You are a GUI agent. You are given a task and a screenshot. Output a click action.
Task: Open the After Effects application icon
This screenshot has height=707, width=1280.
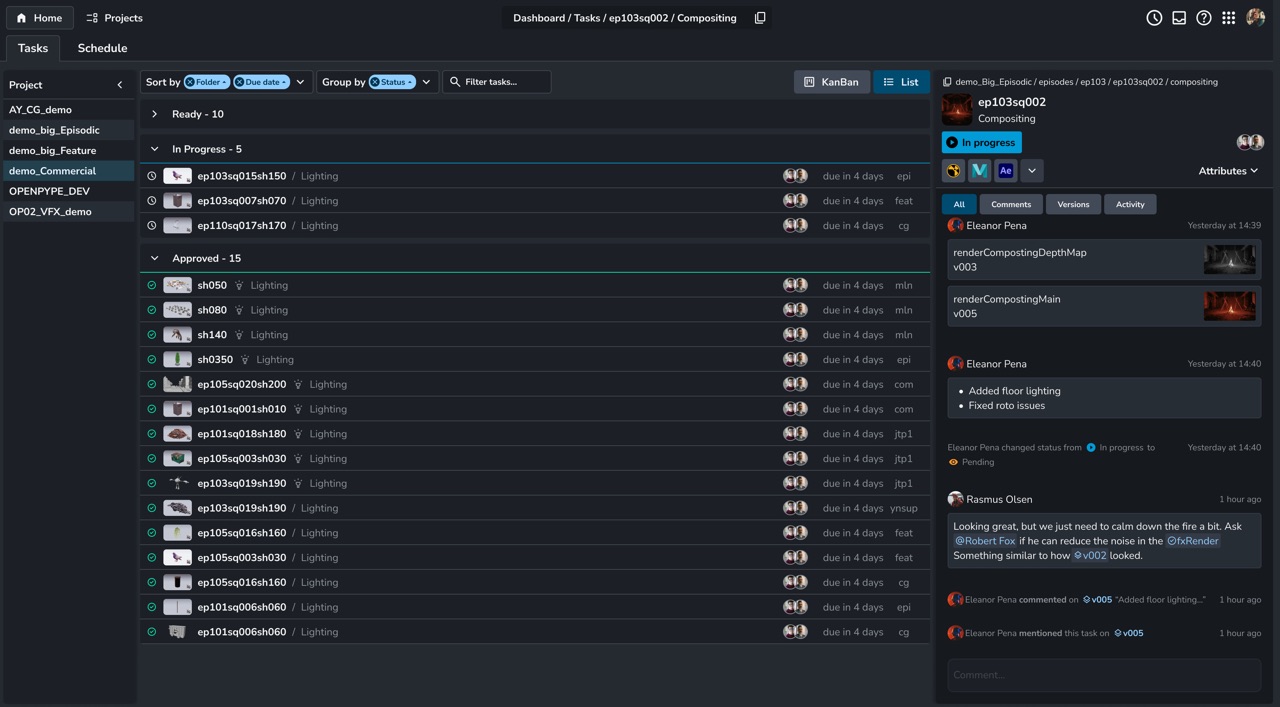[x=1005, y=170]
